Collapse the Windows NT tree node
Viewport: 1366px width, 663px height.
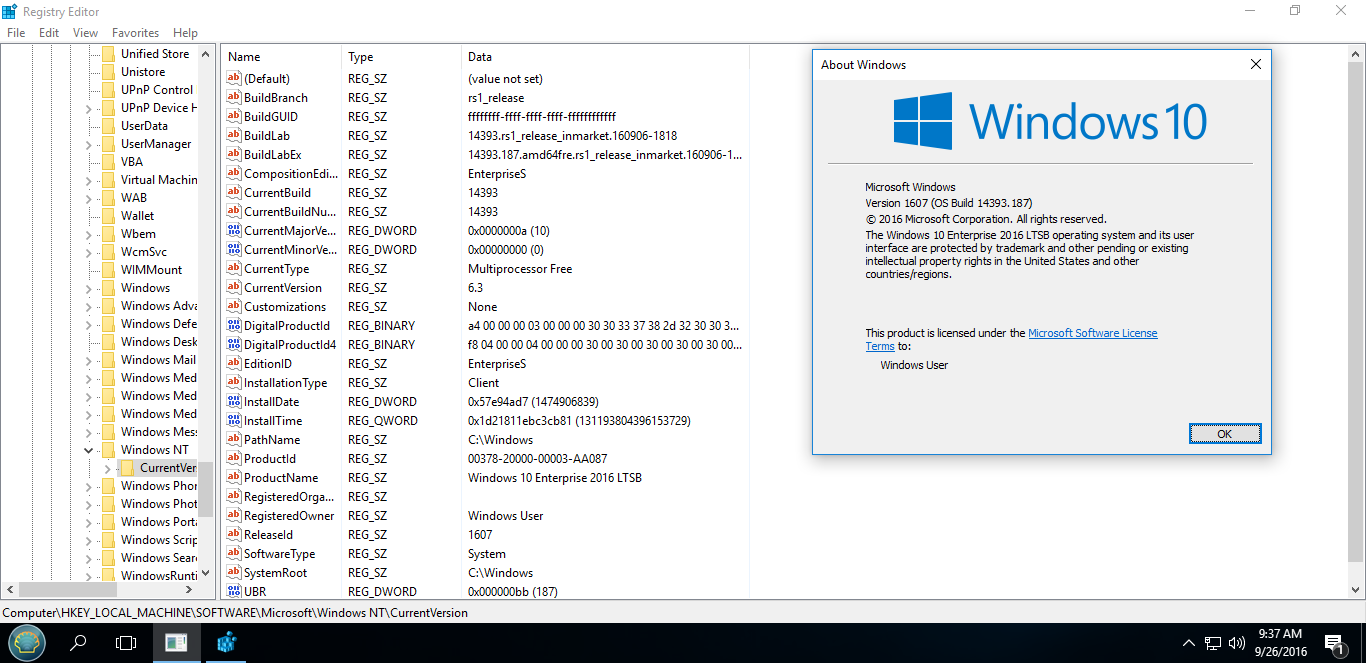[88, 450]
